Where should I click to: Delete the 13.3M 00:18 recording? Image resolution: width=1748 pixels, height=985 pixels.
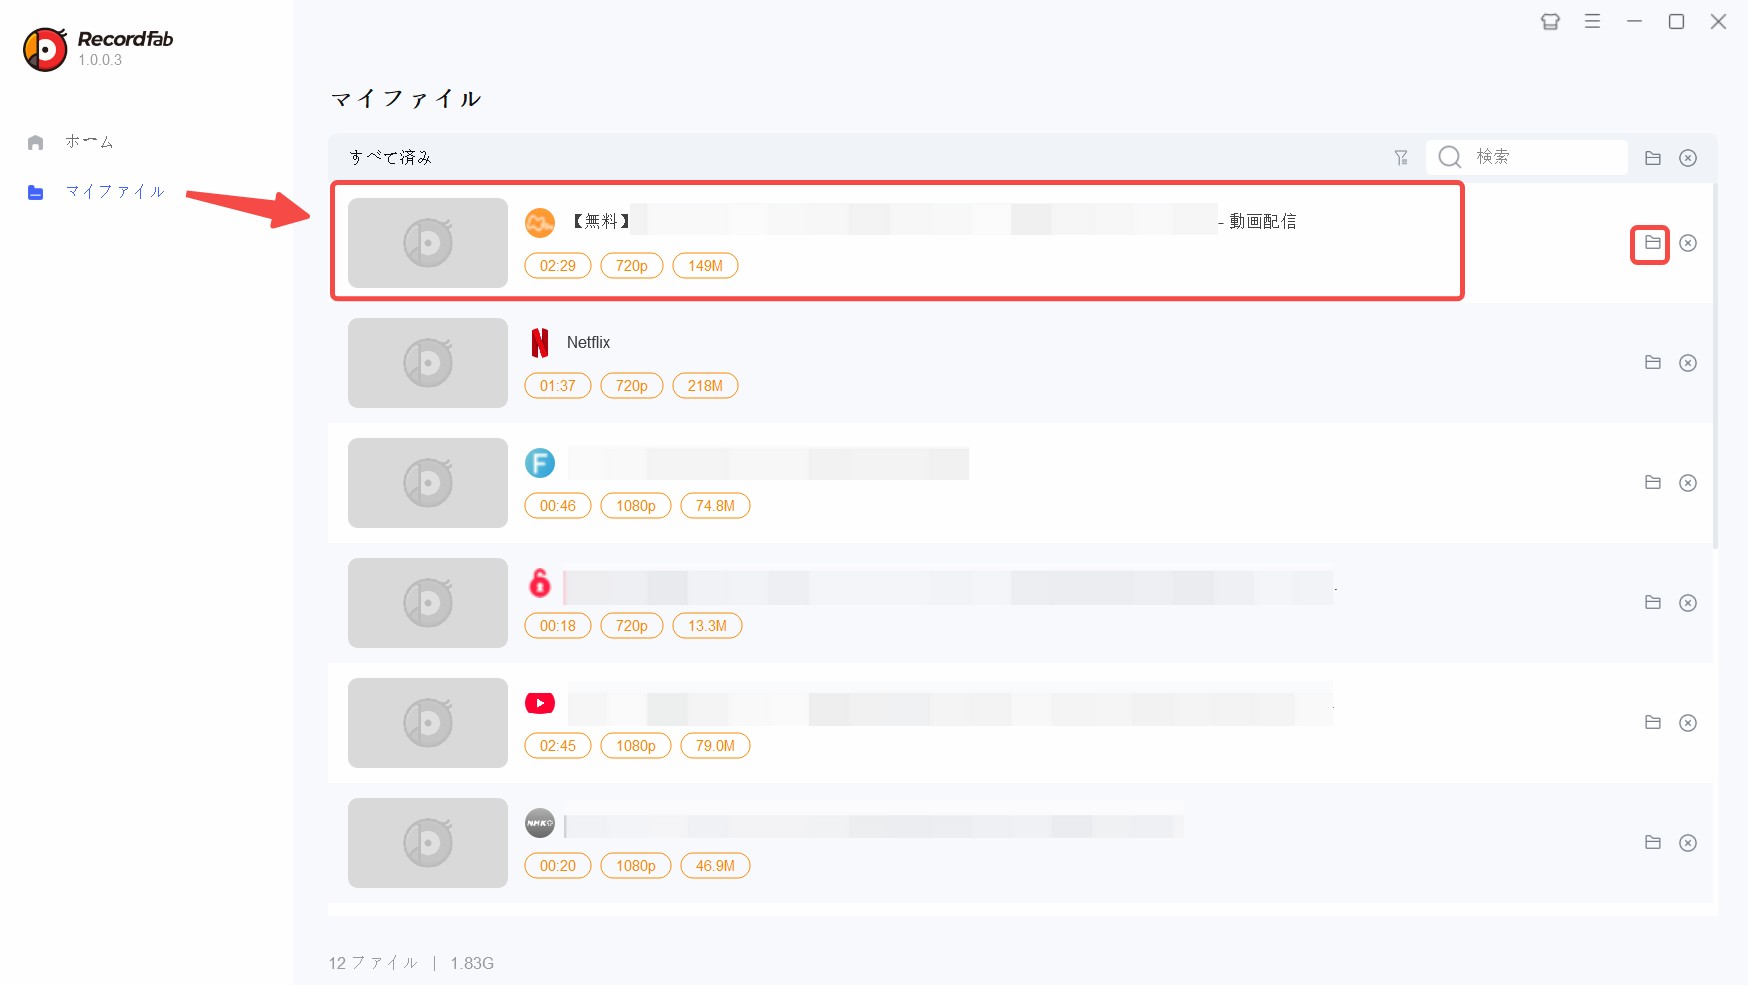(1687, 603)
